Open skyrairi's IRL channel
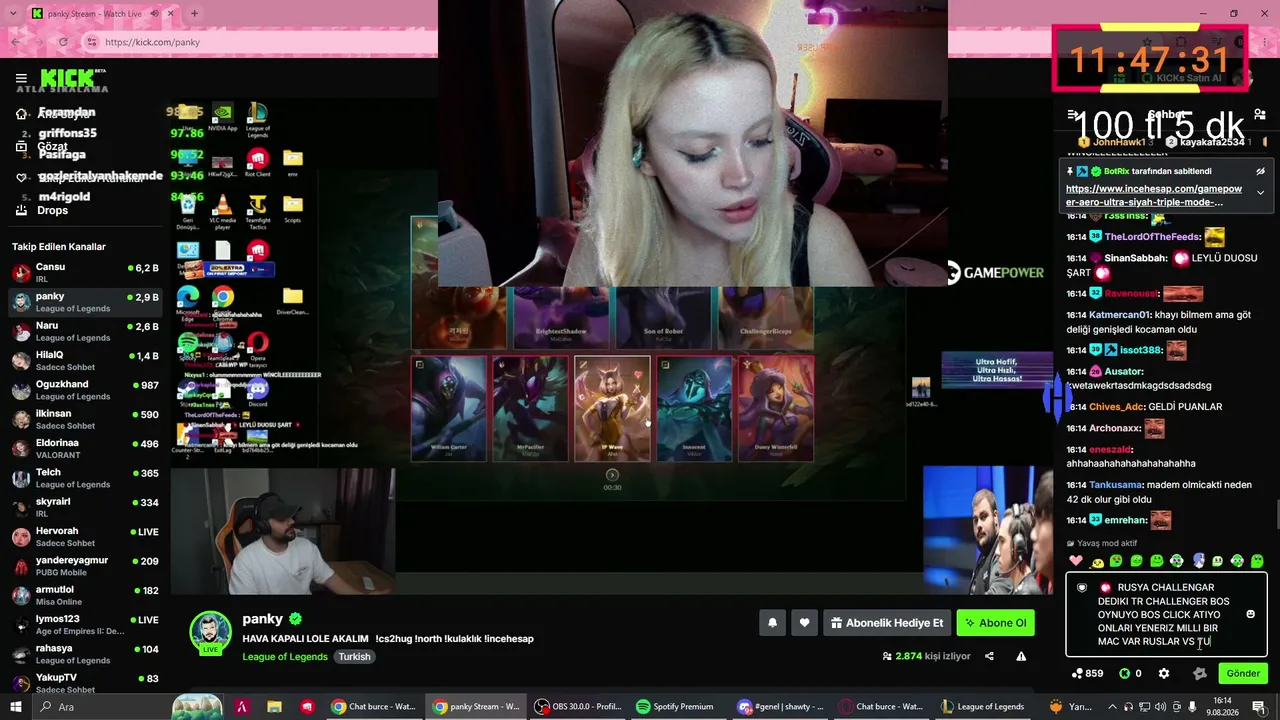Viewport: 1280px width, 720px height. coord(85,507)
